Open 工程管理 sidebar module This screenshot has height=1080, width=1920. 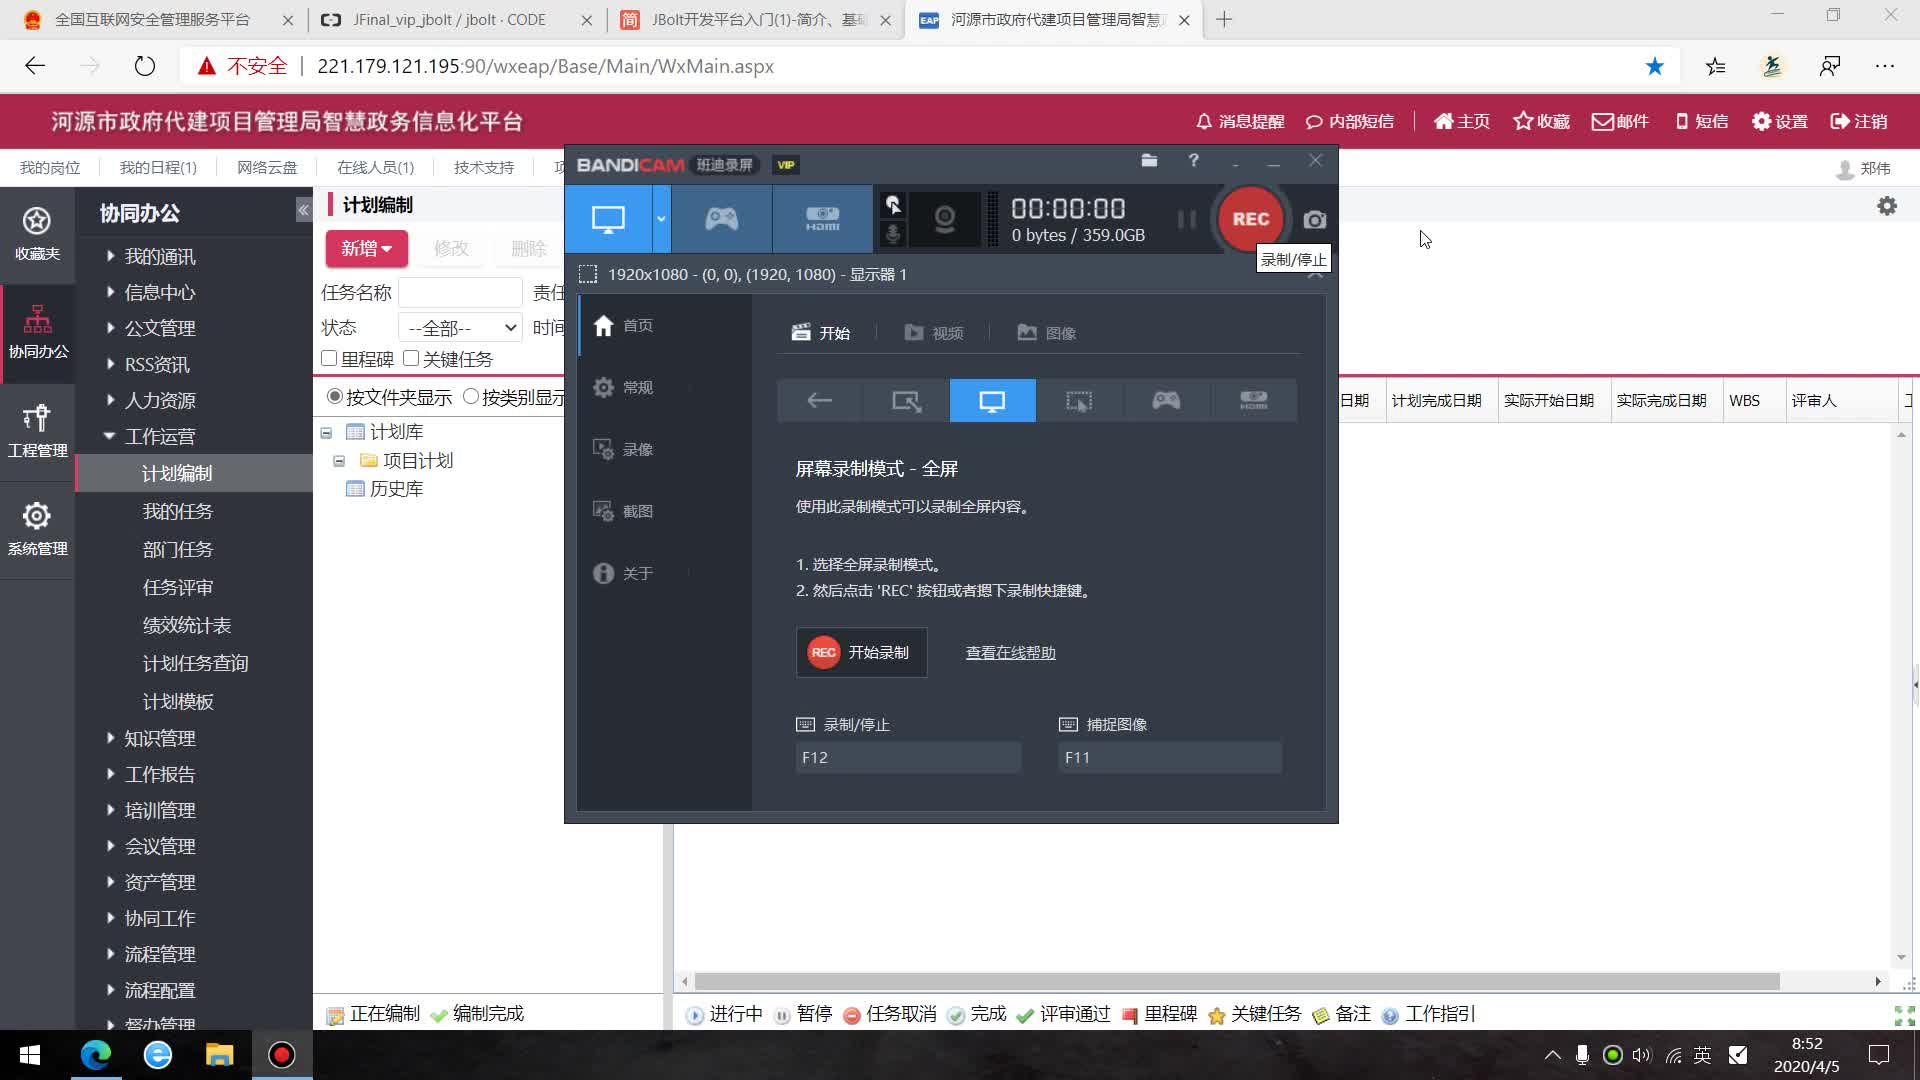(x=37, y=431)
